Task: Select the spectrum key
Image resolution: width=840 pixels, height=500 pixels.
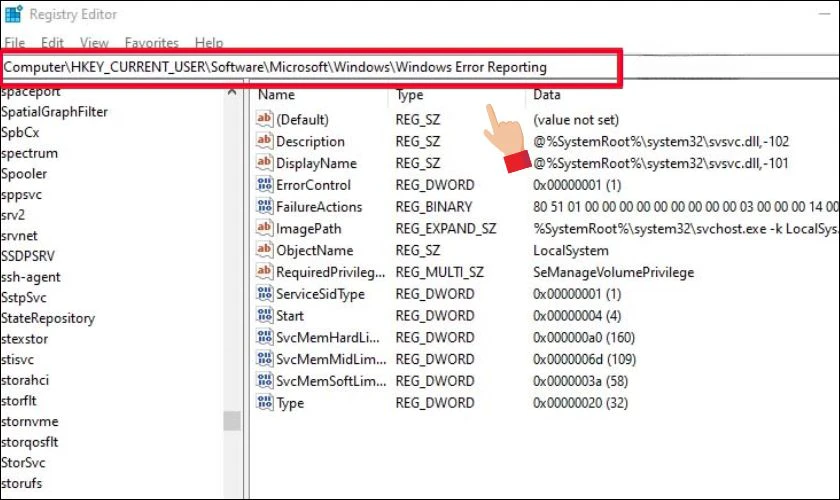Action: tap(29, 154)
